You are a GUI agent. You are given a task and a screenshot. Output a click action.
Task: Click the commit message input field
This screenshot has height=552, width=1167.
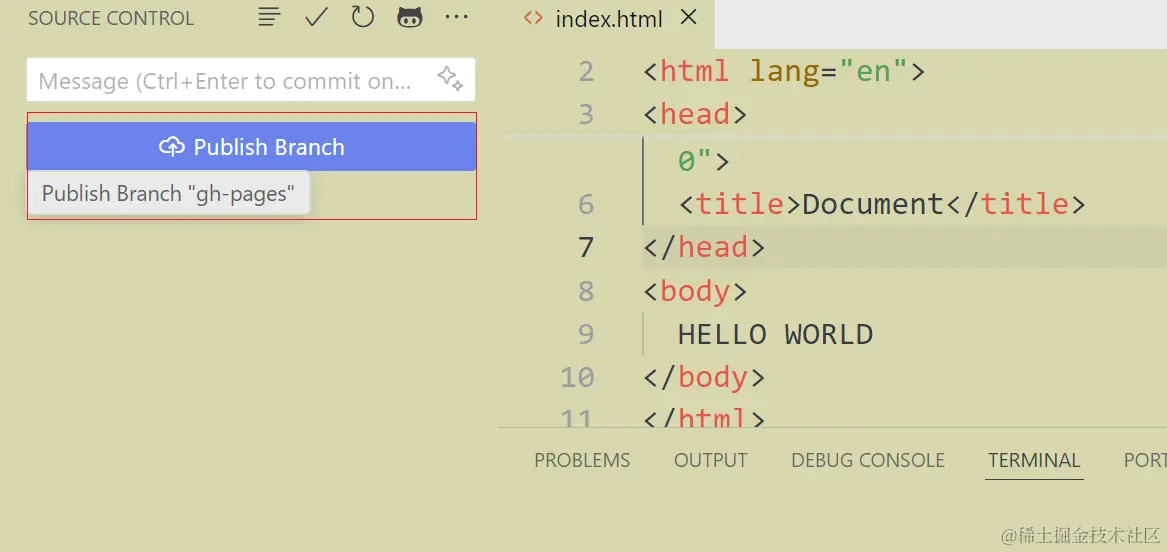click(251, 80)
